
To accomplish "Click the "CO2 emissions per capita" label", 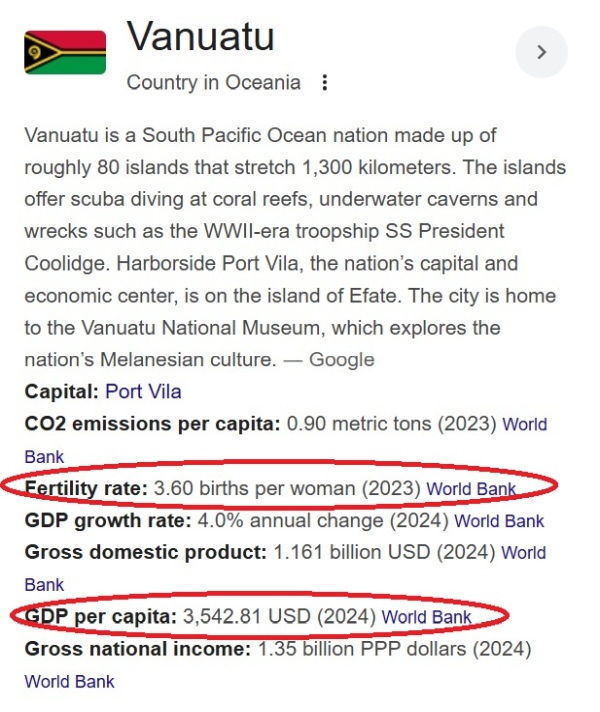I will (152, 424).
